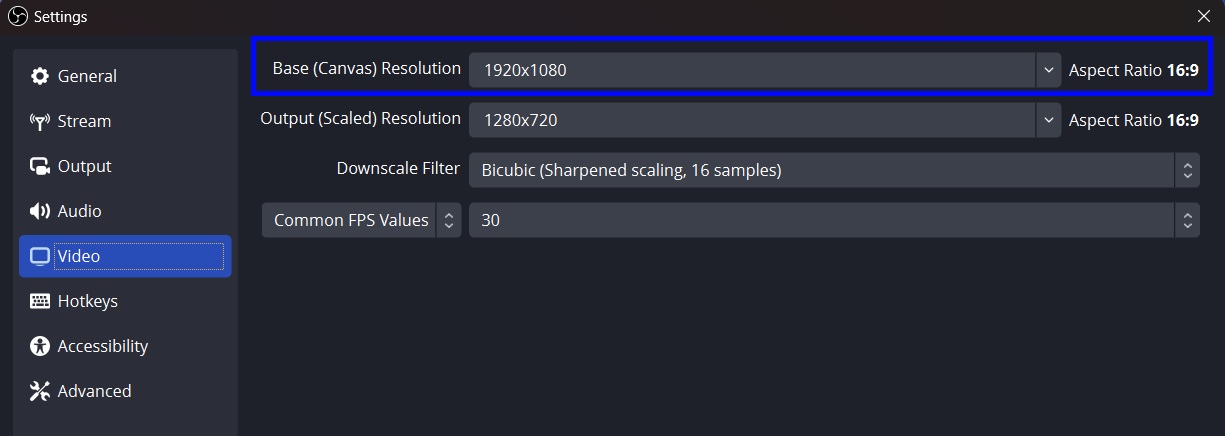Click the Hotkeys keyboard icon
Screen dimensions: 1225x436
click(40, 301)
